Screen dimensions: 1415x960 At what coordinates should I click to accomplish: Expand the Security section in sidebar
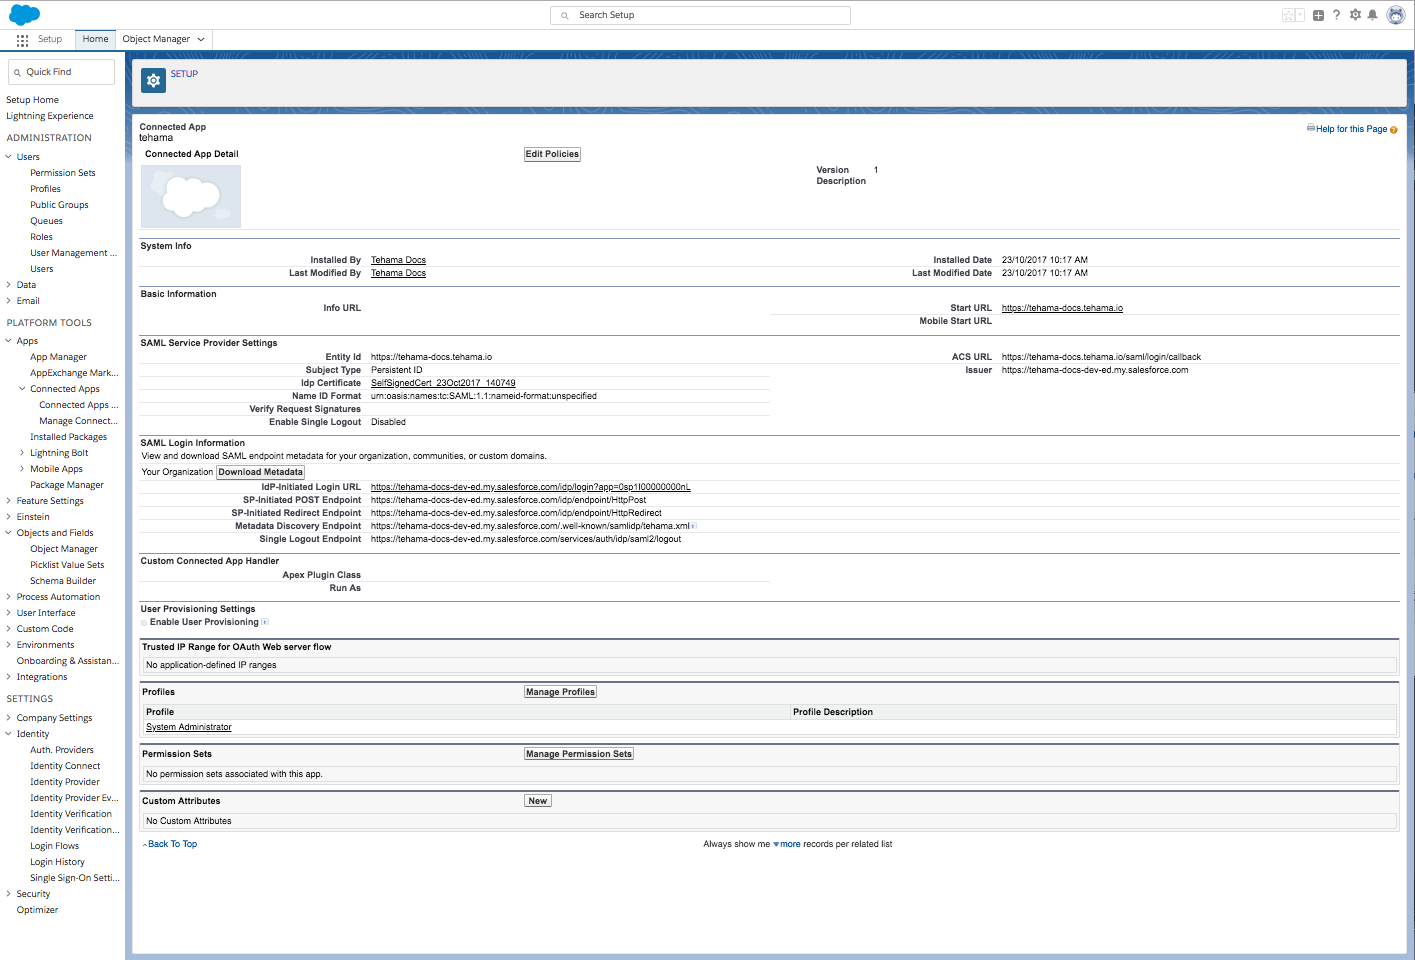click(9, 894)
